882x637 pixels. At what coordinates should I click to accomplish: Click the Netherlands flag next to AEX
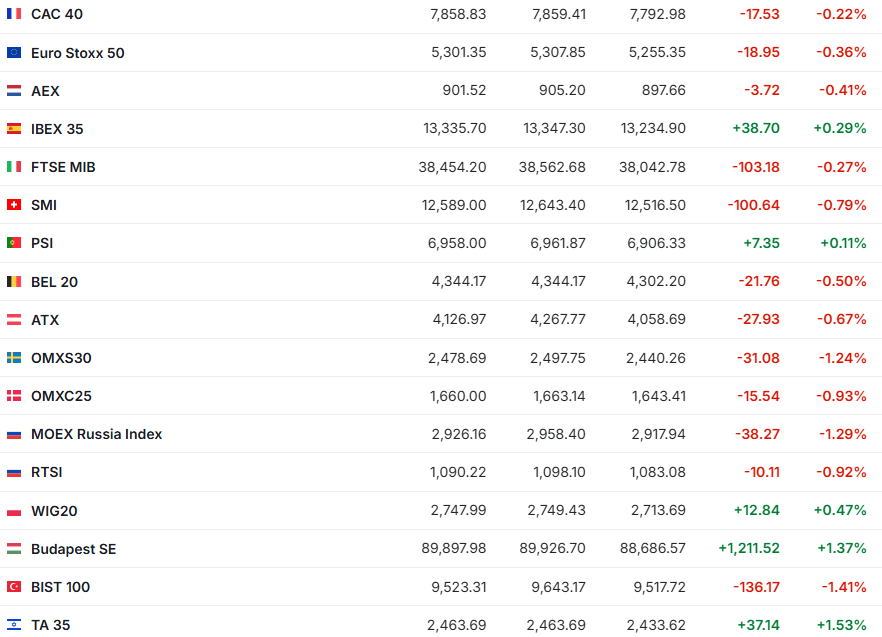click(x=14, y=90)
